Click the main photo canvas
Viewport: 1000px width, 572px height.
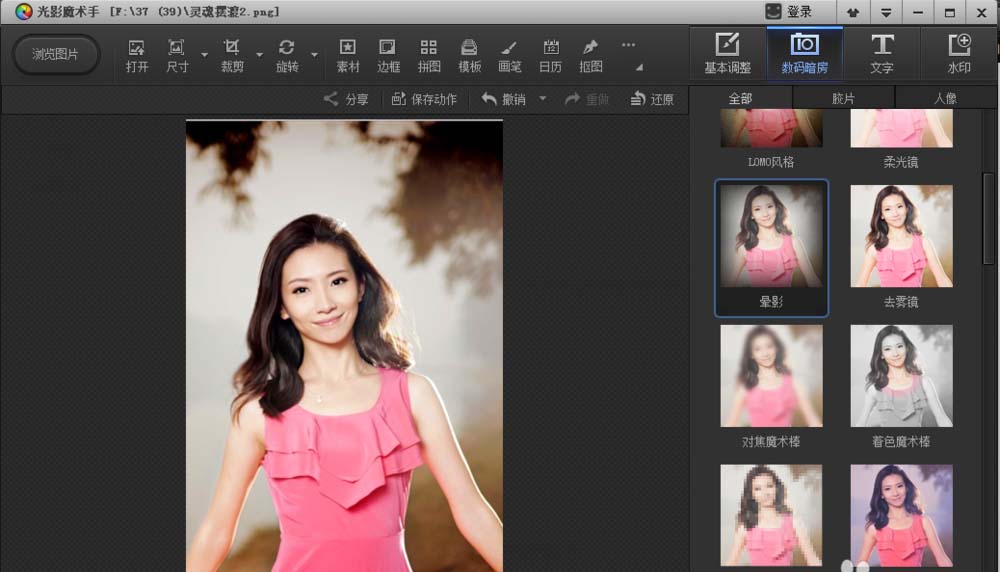[344, 346]
